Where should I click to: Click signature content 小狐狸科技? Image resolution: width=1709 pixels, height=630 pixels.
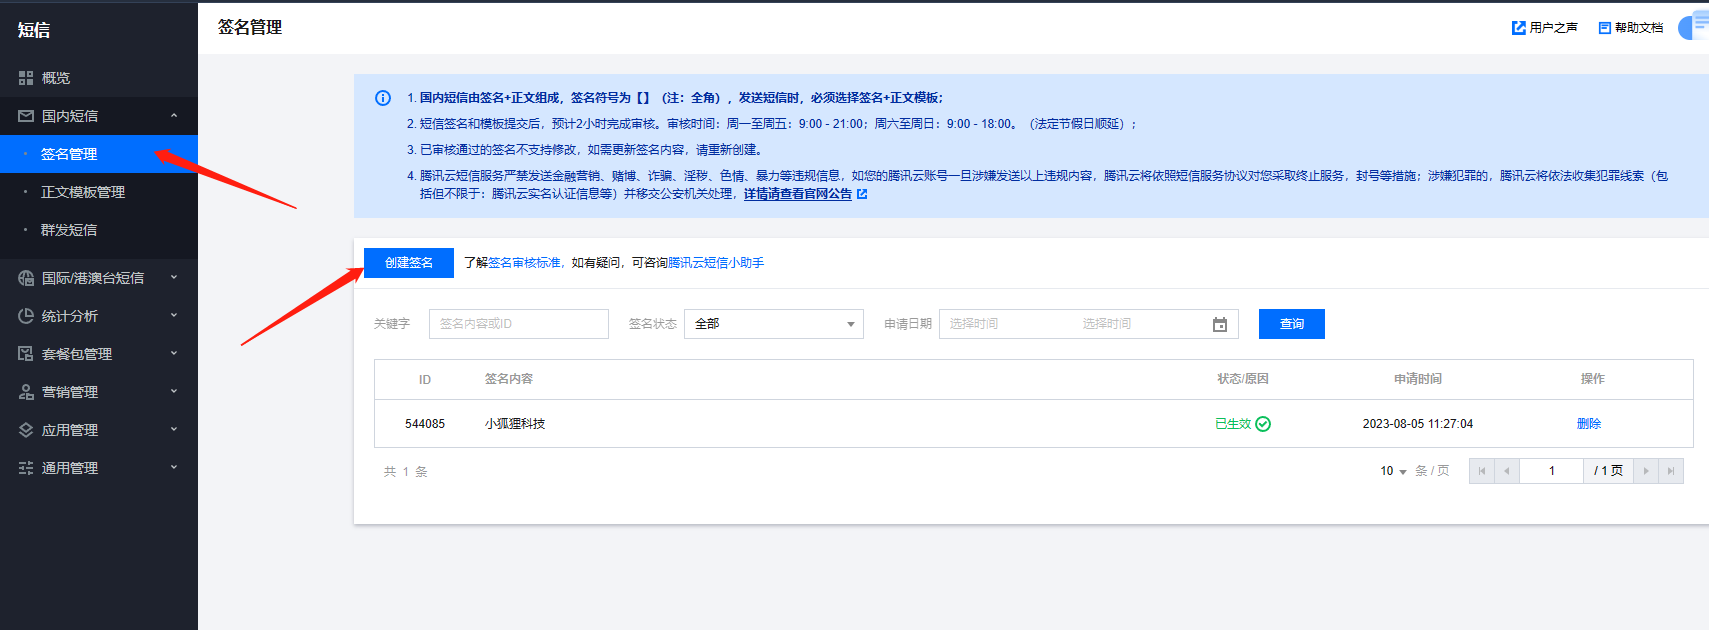pyautogui.click(x=515, y=424)
